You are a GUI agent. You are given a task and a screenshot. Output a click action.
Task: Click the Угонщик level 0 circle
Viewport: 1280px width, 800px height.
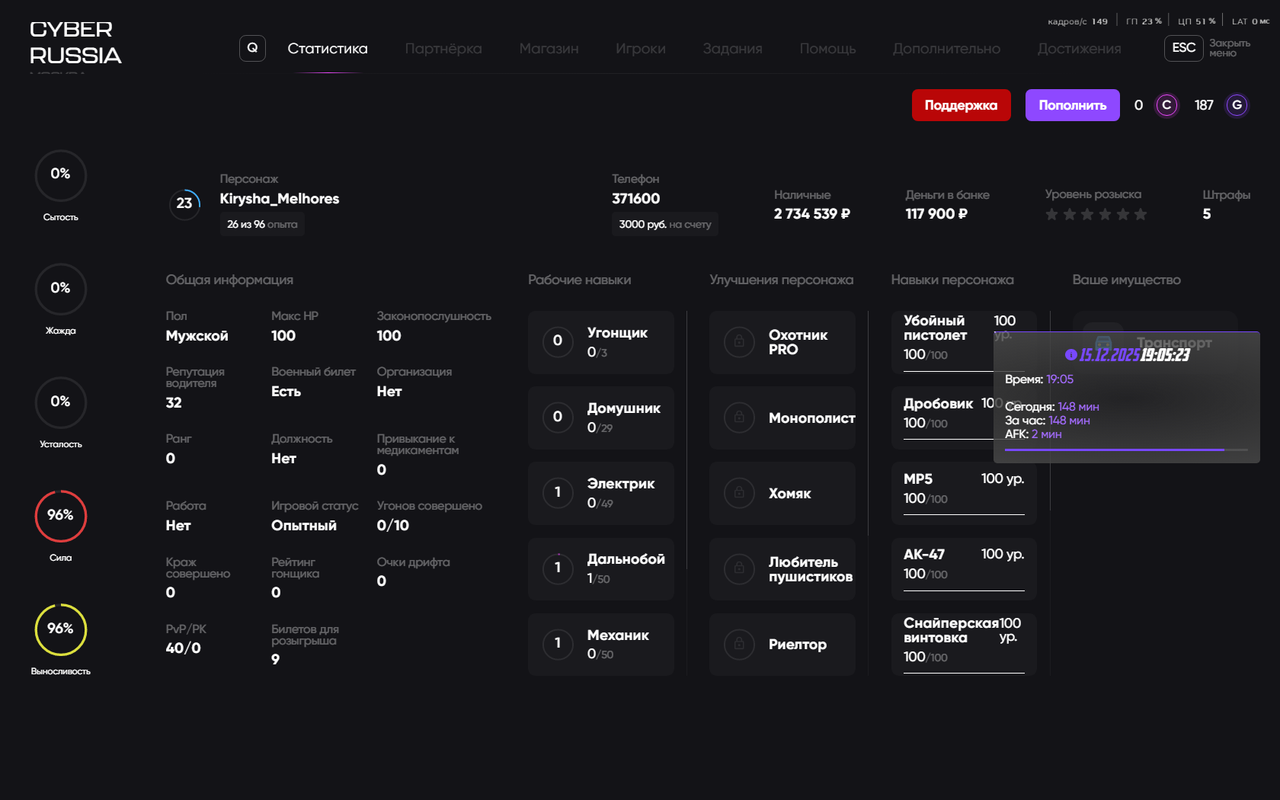point(558,341)
